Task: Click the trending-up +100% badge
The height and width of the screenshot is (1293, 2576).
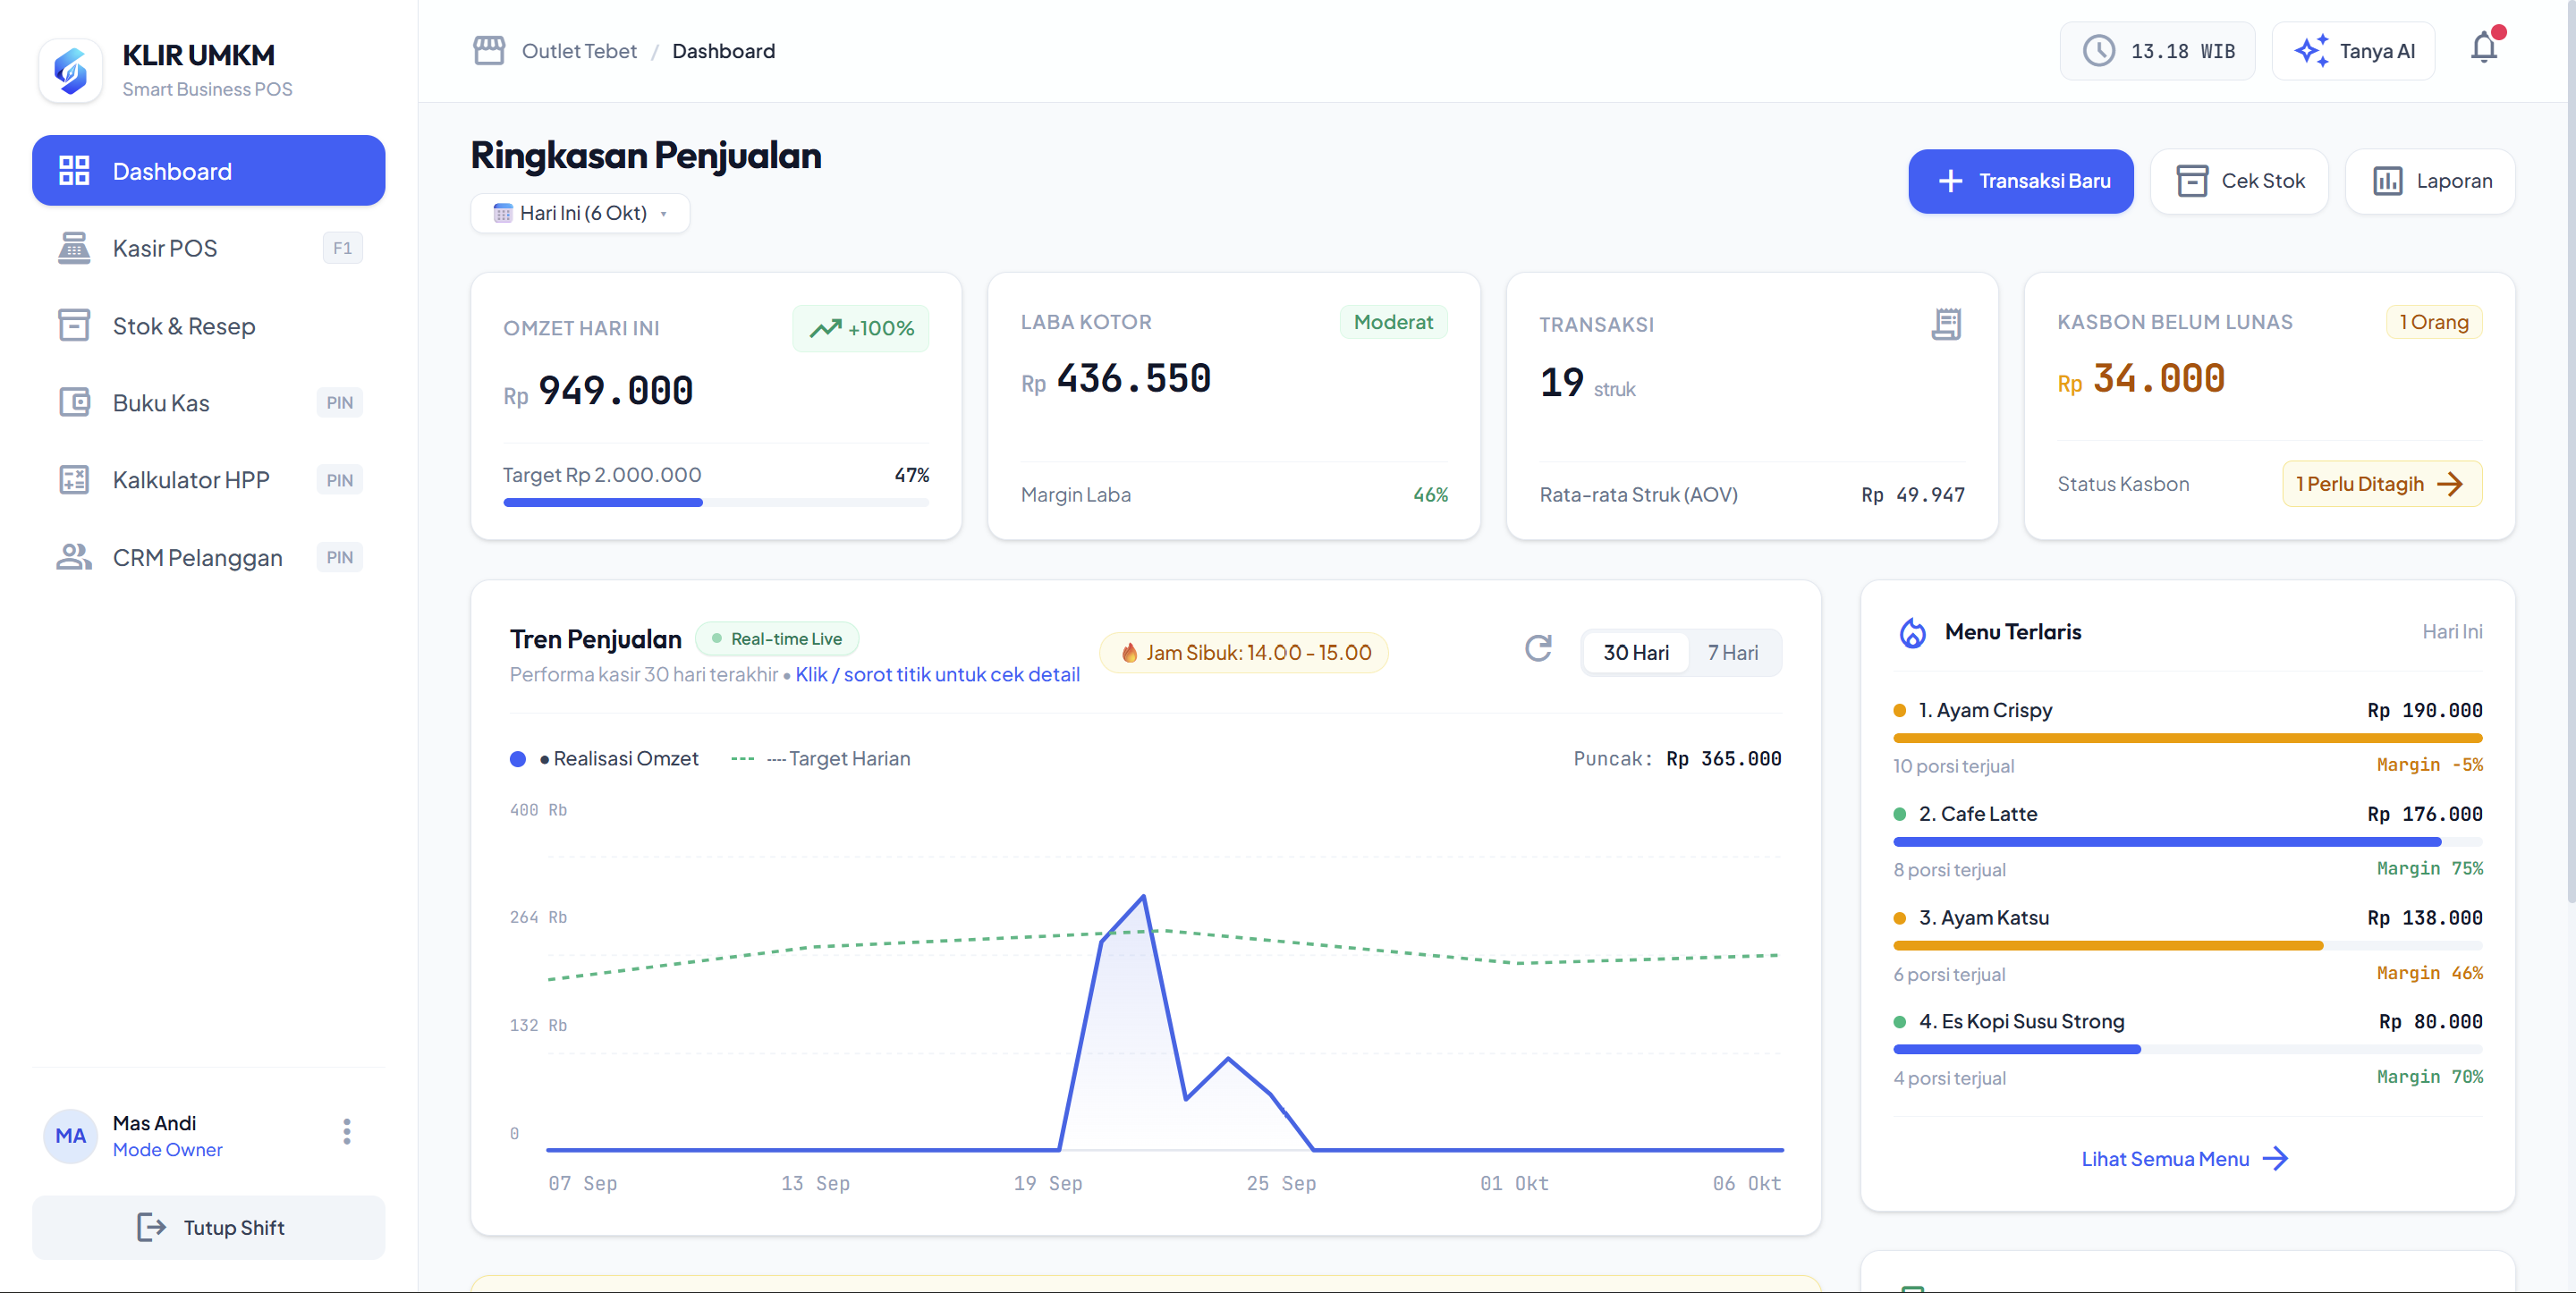Action: point(861,328)
